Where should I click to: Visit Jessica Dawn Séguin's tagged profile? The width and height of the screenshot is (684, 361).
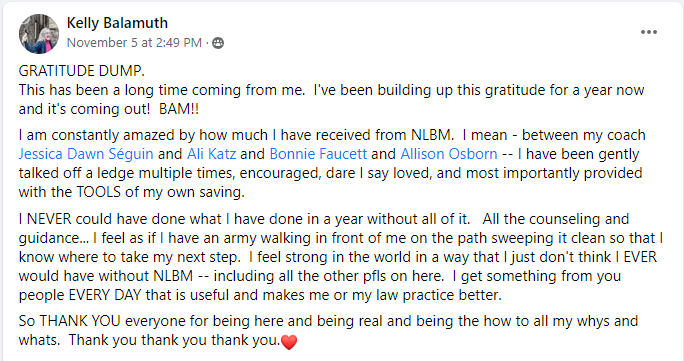click(x=86, y=154)
